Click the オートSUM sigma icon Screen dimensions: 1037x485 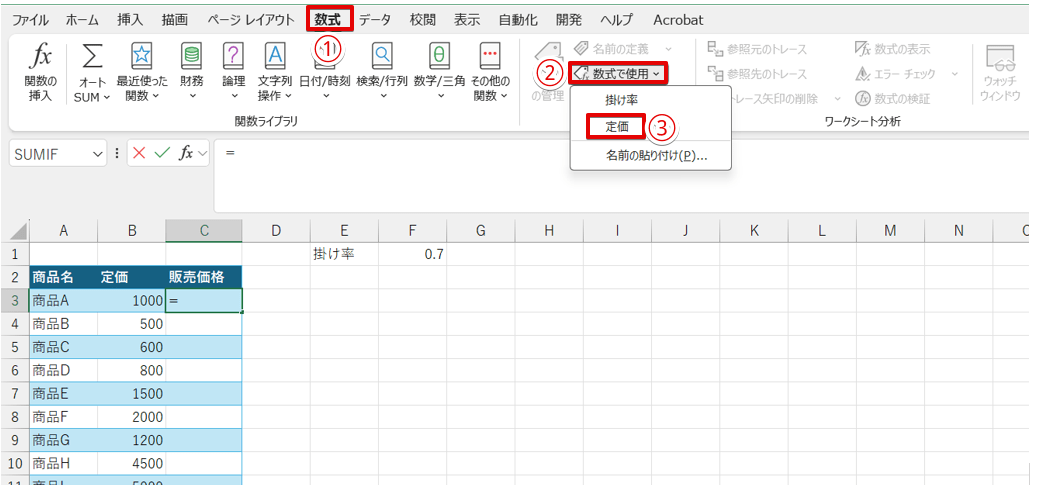(x=93, y=58)
